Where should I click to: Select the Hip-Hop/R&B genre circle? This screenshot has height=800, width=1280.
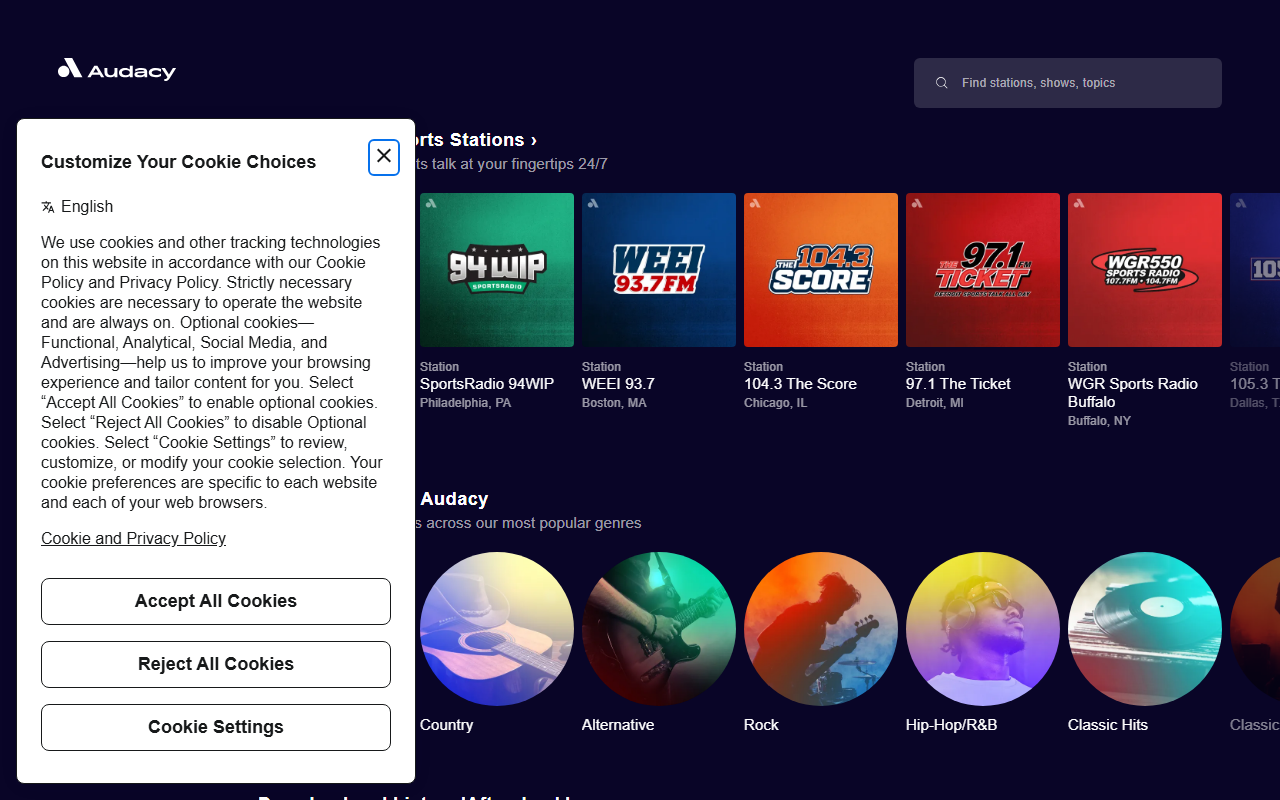point(983,629)
